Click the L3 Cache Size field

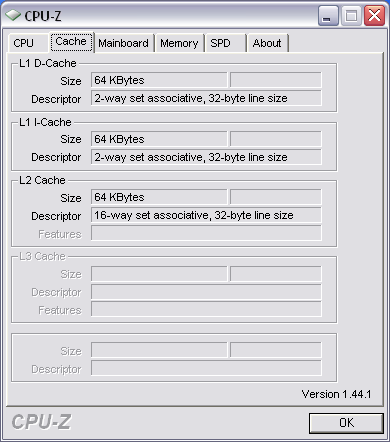point(159,274)
